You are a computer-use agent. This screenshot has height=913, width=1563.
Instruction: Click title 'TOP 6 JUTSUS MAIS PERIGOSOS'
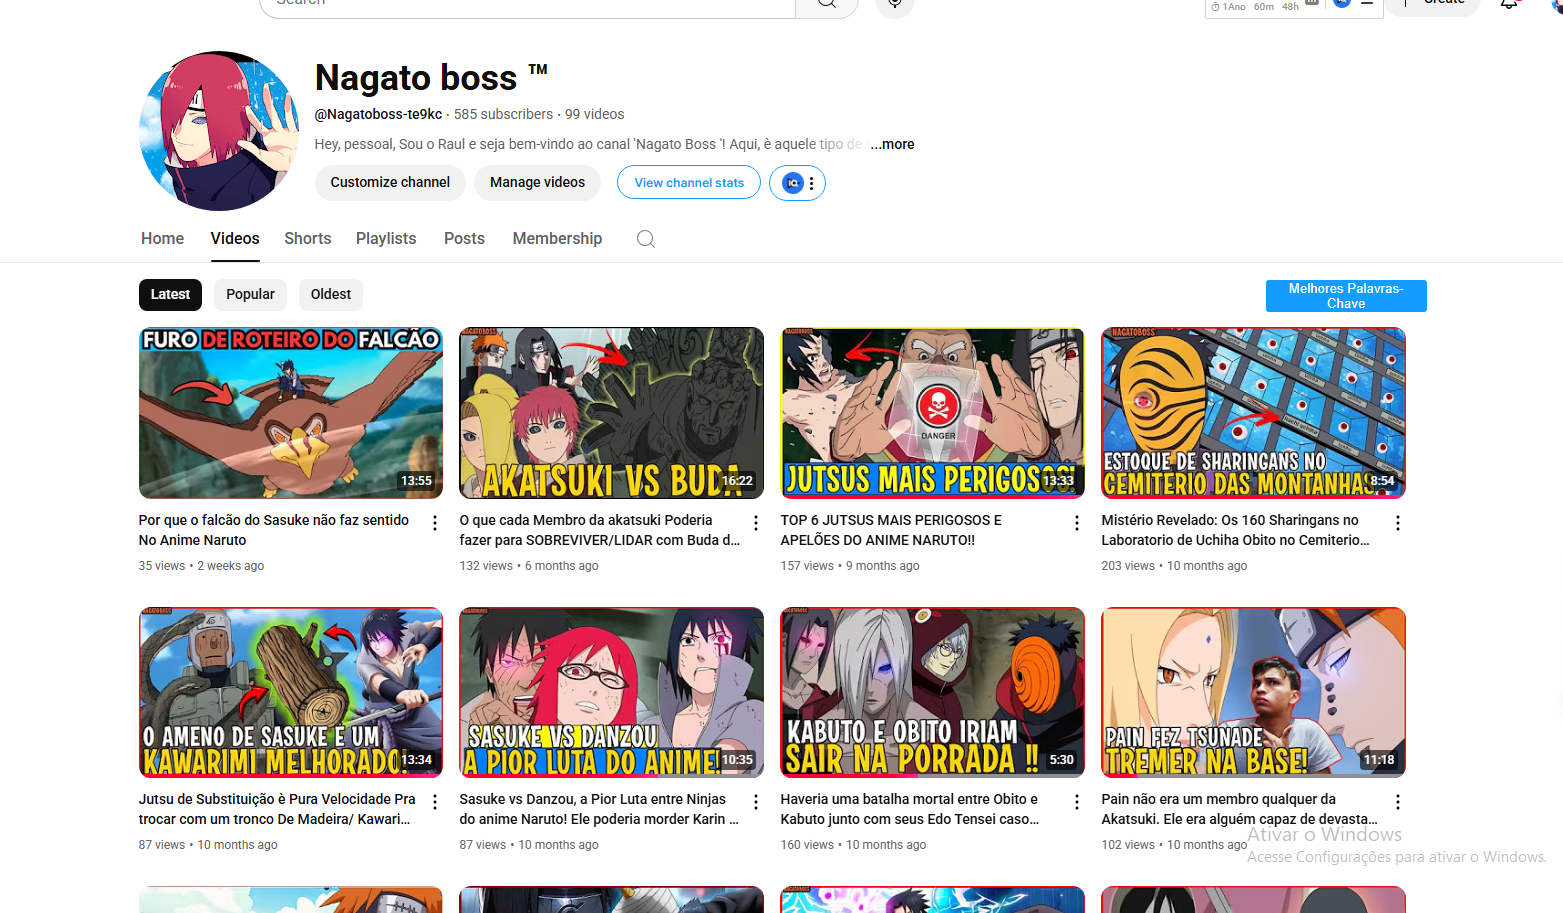coord(891,530)
